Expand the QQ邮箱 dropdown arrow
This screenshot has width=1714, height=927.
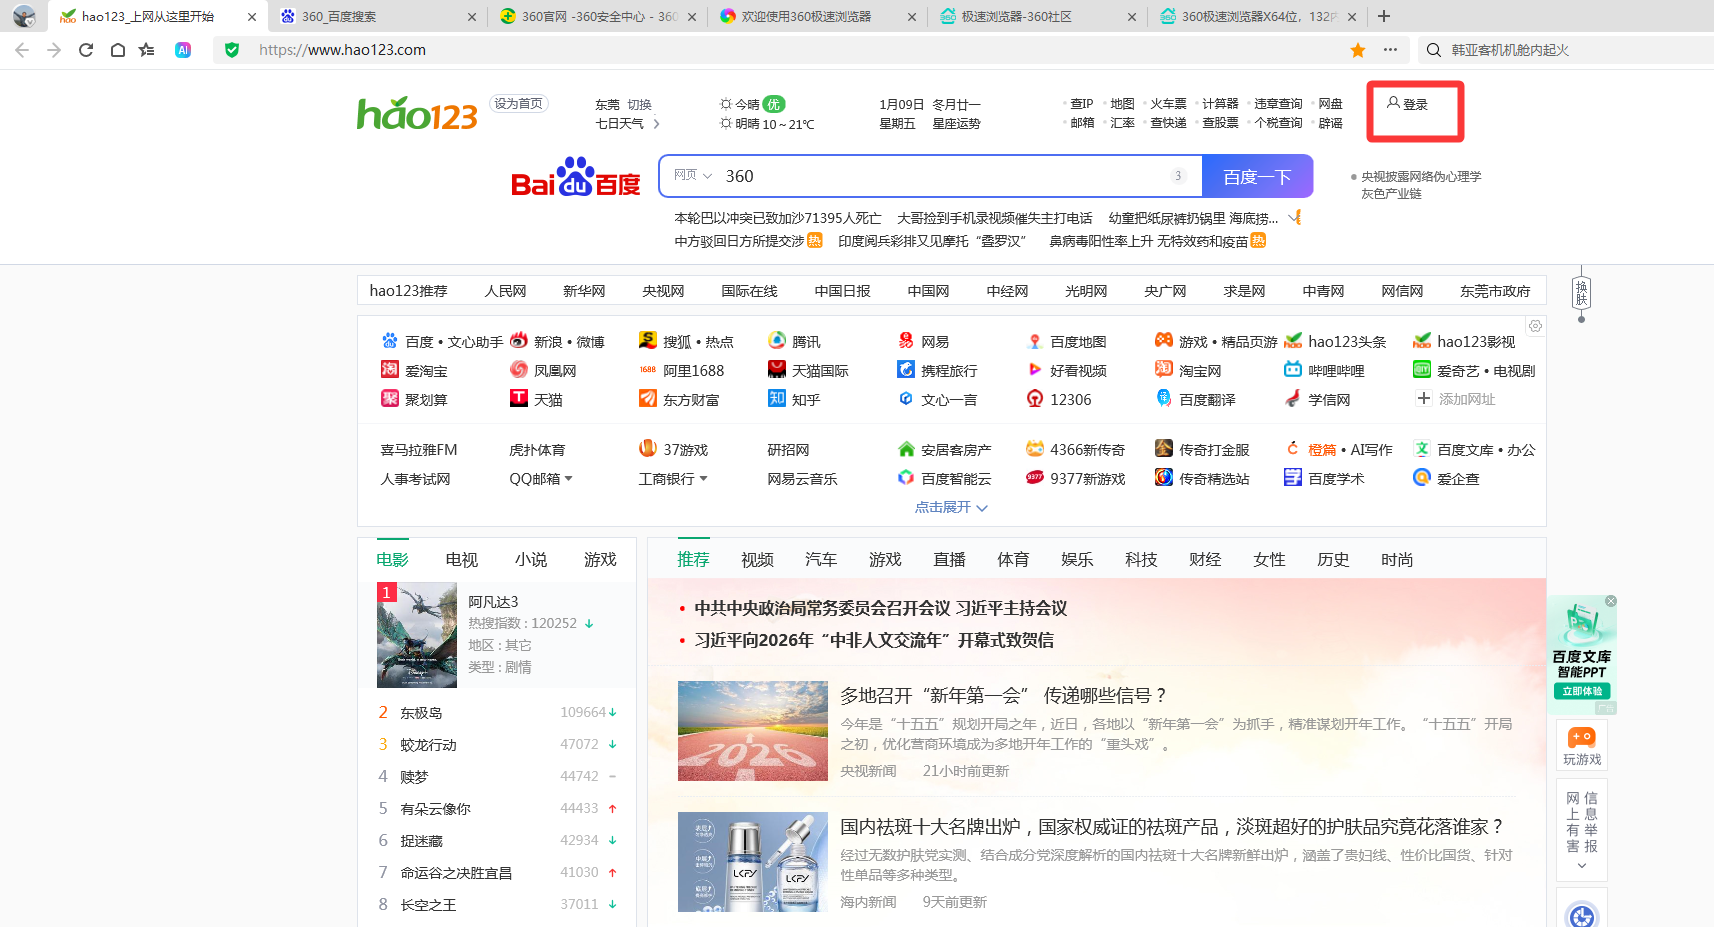pyautogui.click(x=570, y=478)
